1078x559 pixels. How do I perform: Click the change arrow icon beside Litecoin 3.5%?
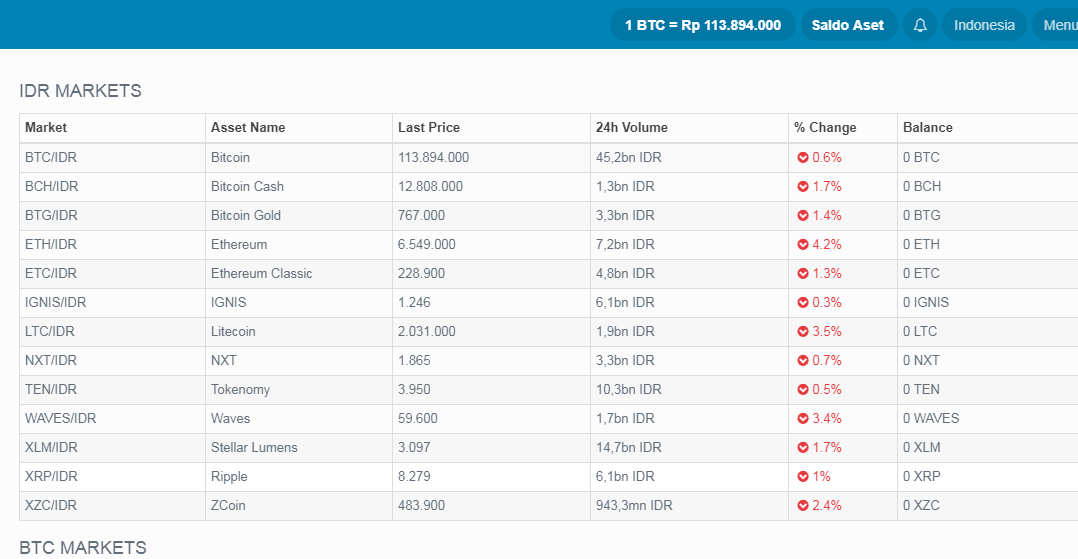[x=802, y=332]
